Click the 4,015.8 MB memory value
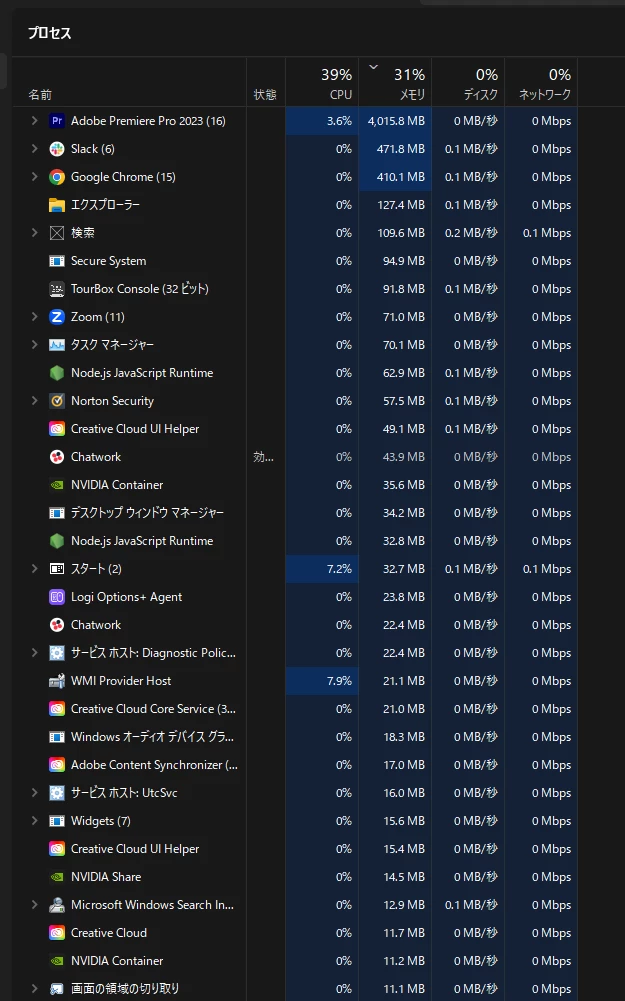 tap(396, 121)
